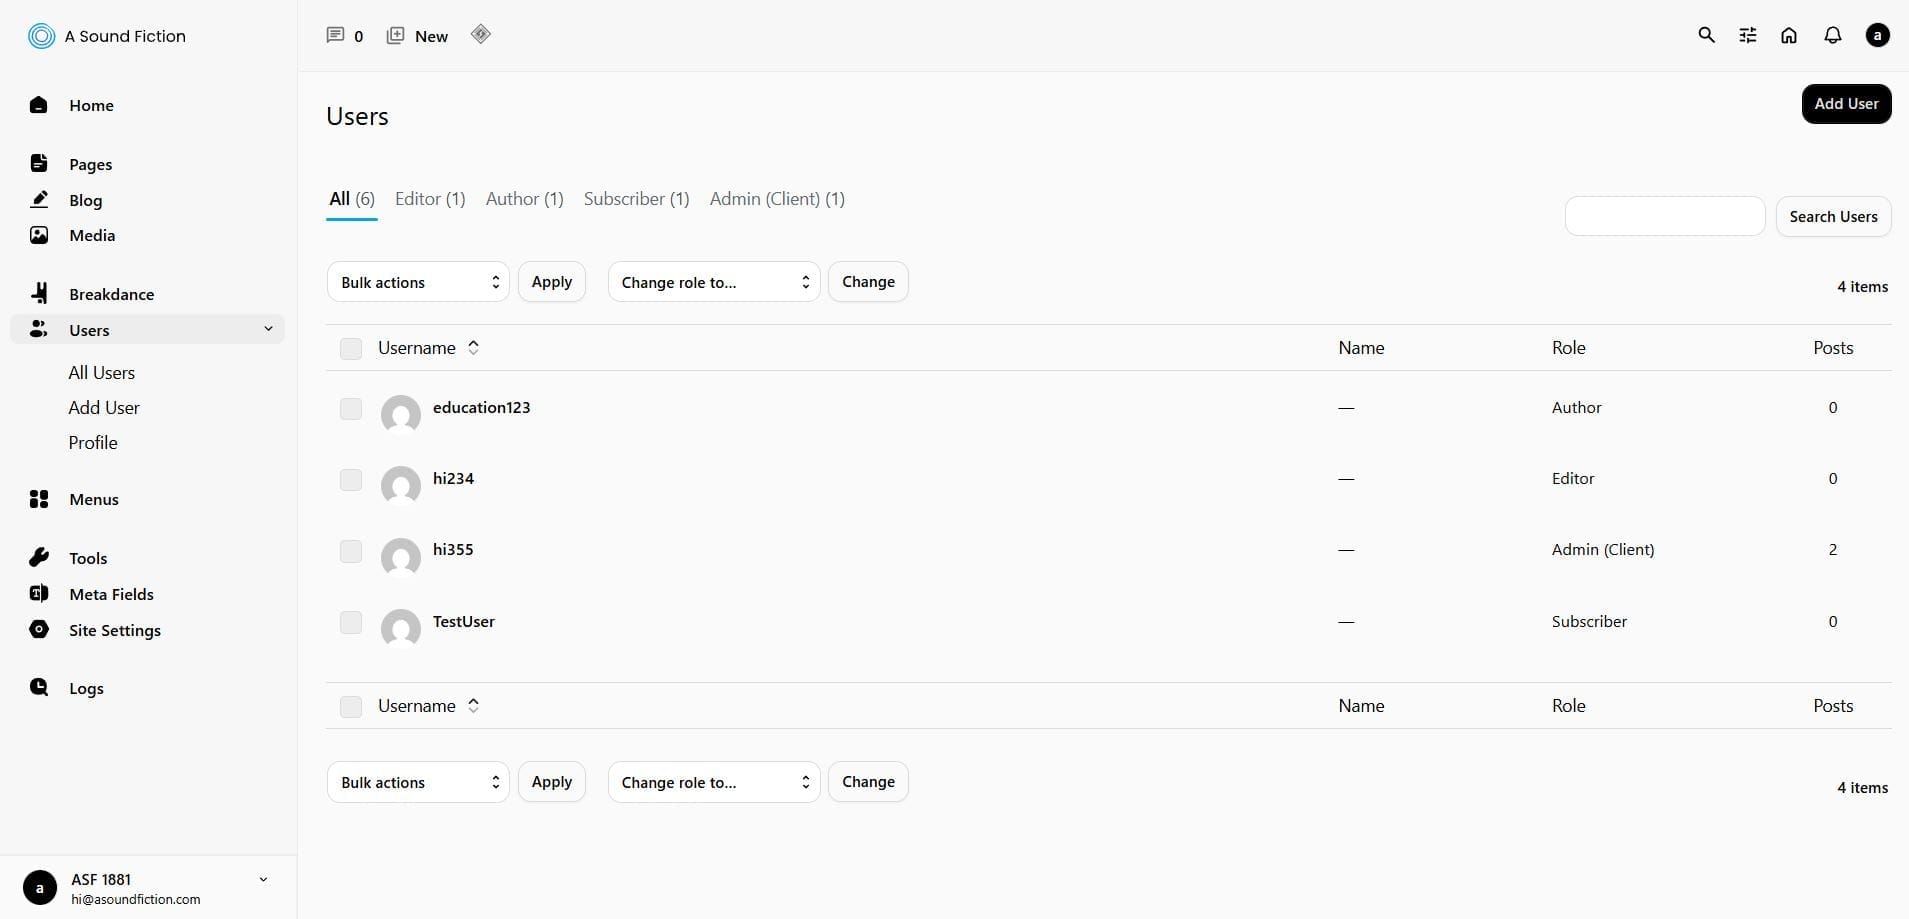Toggle the select-all checkbox in header row

coord(350,348)
